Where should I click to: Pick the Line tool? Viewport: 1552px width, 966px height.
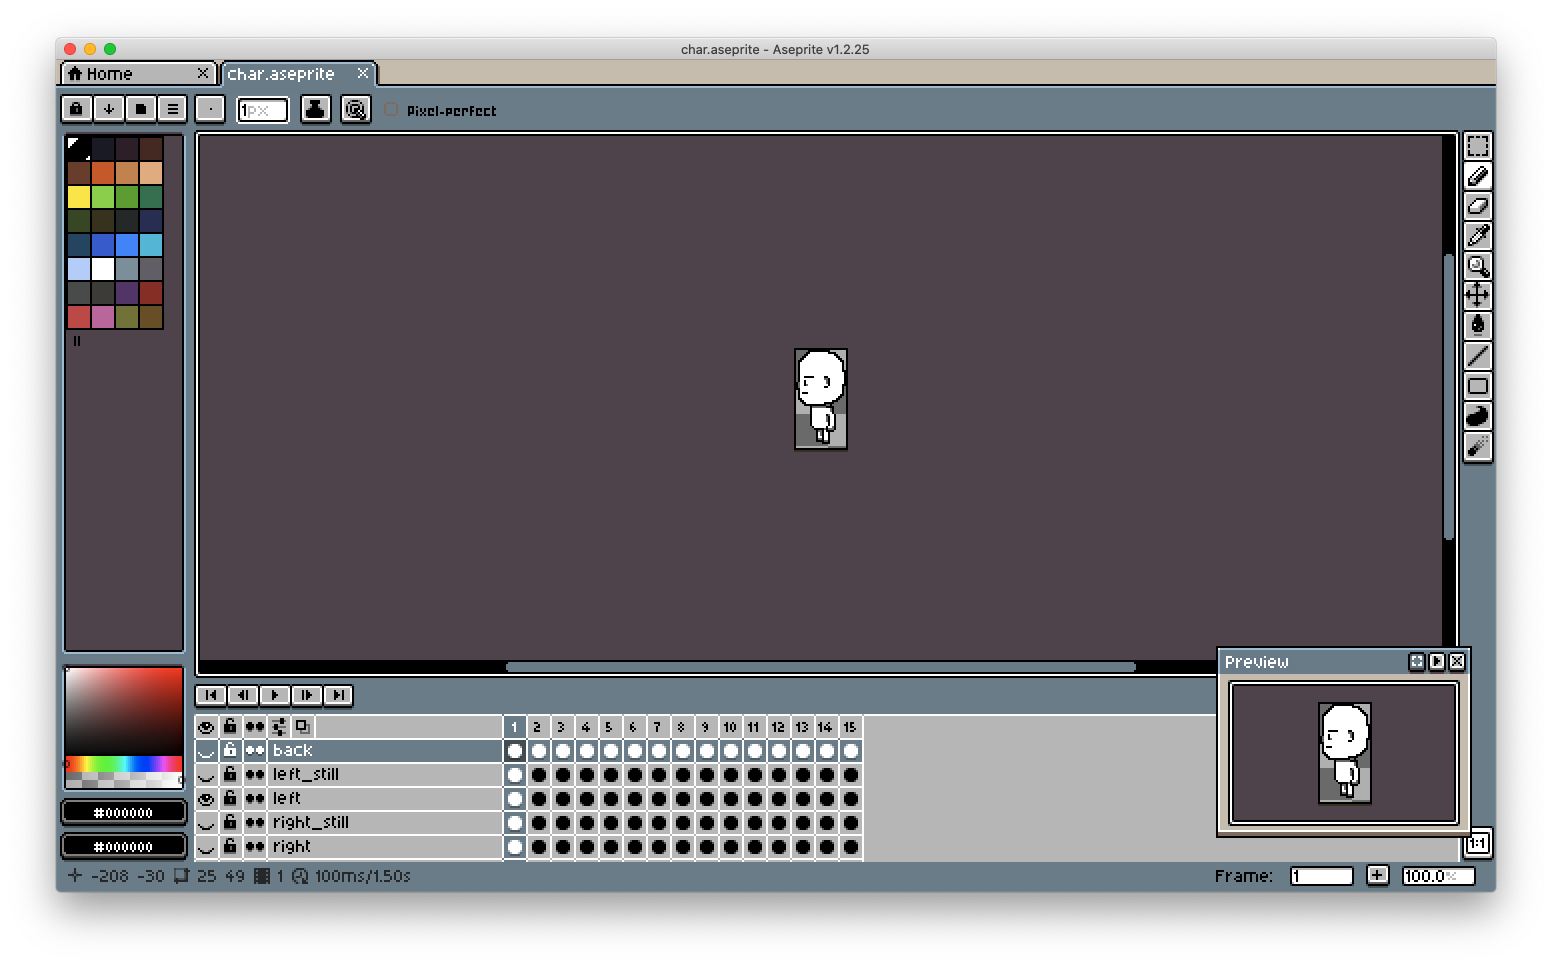pyautogui.click(x=1478, y=356)
